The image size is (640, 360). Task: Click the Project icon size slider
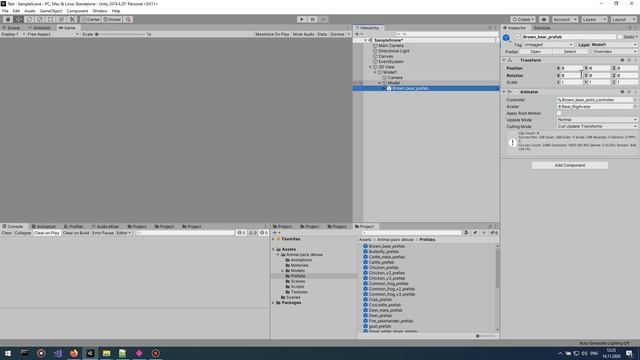point(486,336)
